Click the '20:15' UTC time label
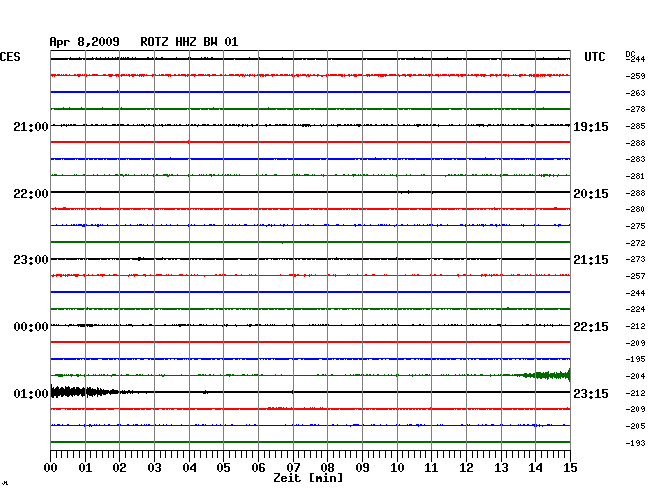 pyautogui.click(x=591, y=194)
